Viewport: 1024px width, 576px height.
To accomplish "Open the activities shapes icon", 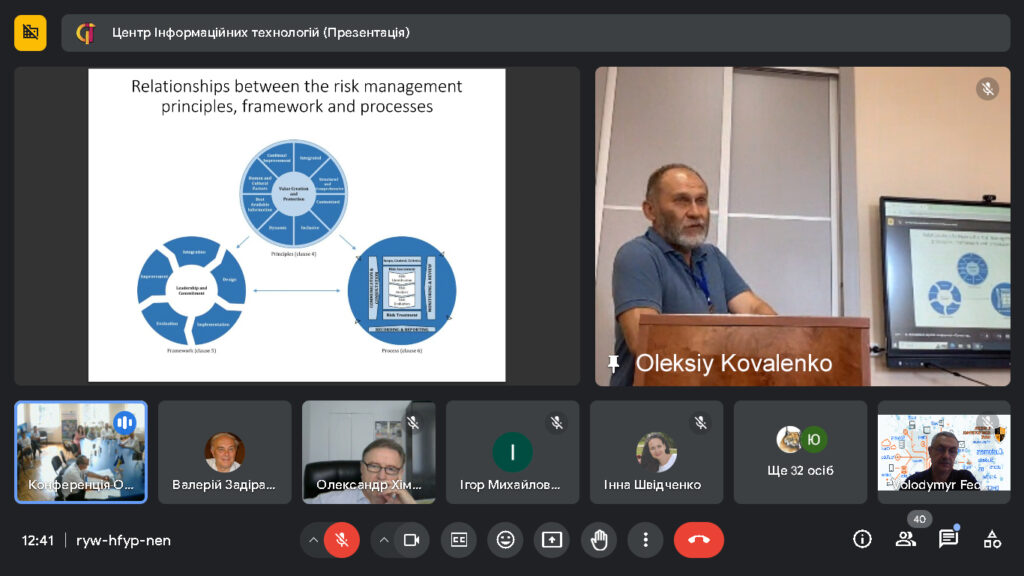I will click(992, 540).
